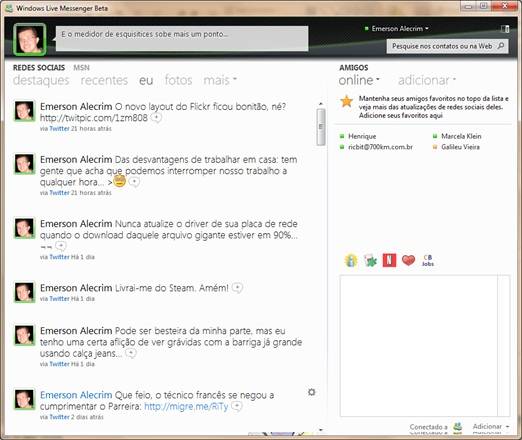Click the yellow info figure icon
The width and height of the screenshot is (522, 440).
click(351, 260)
